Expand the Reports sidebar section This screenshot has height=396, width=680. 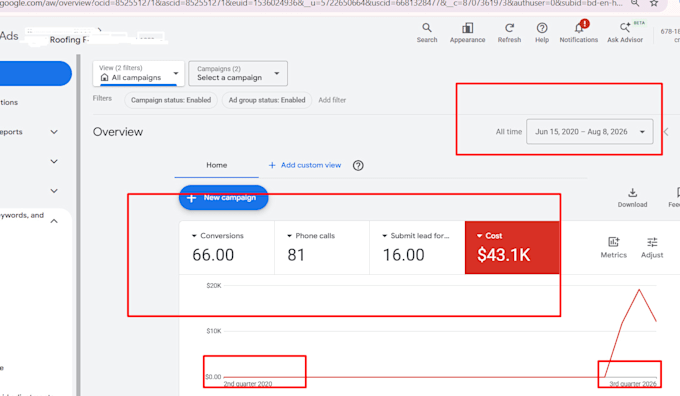click(54, 132)
